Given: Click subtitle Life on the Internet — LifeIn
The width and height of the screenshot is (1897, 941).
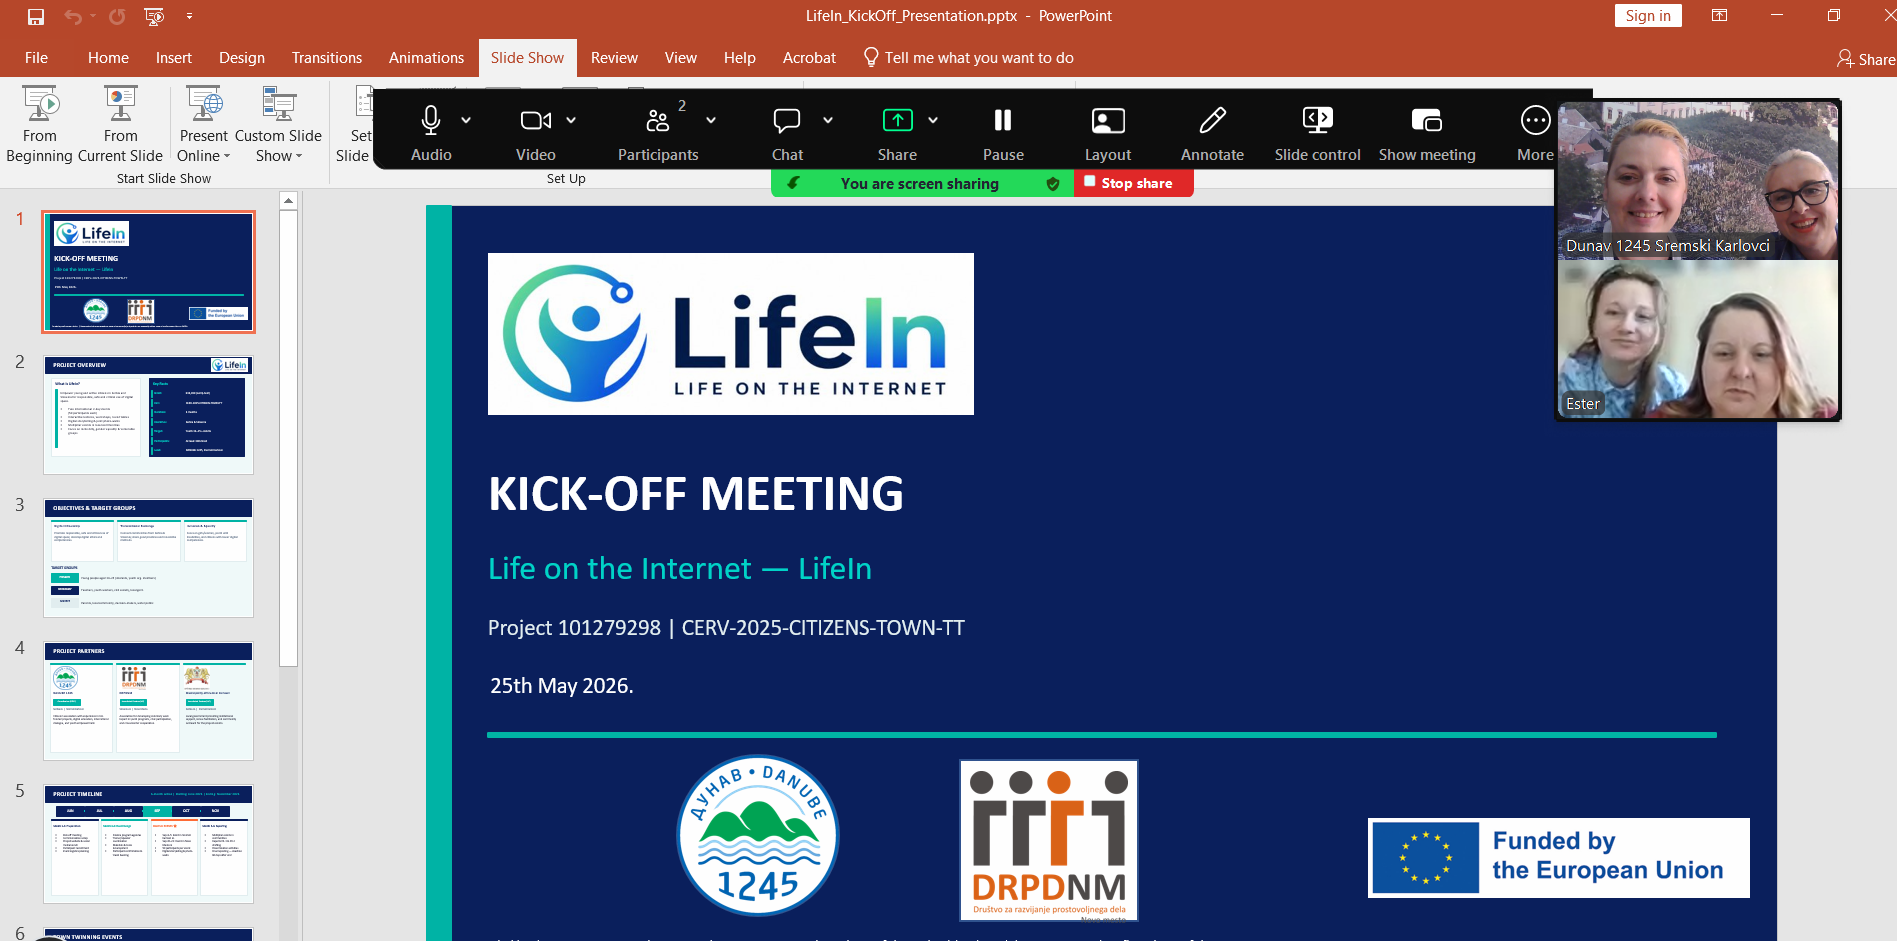Looking at the screenshot, I should point(680,569).
